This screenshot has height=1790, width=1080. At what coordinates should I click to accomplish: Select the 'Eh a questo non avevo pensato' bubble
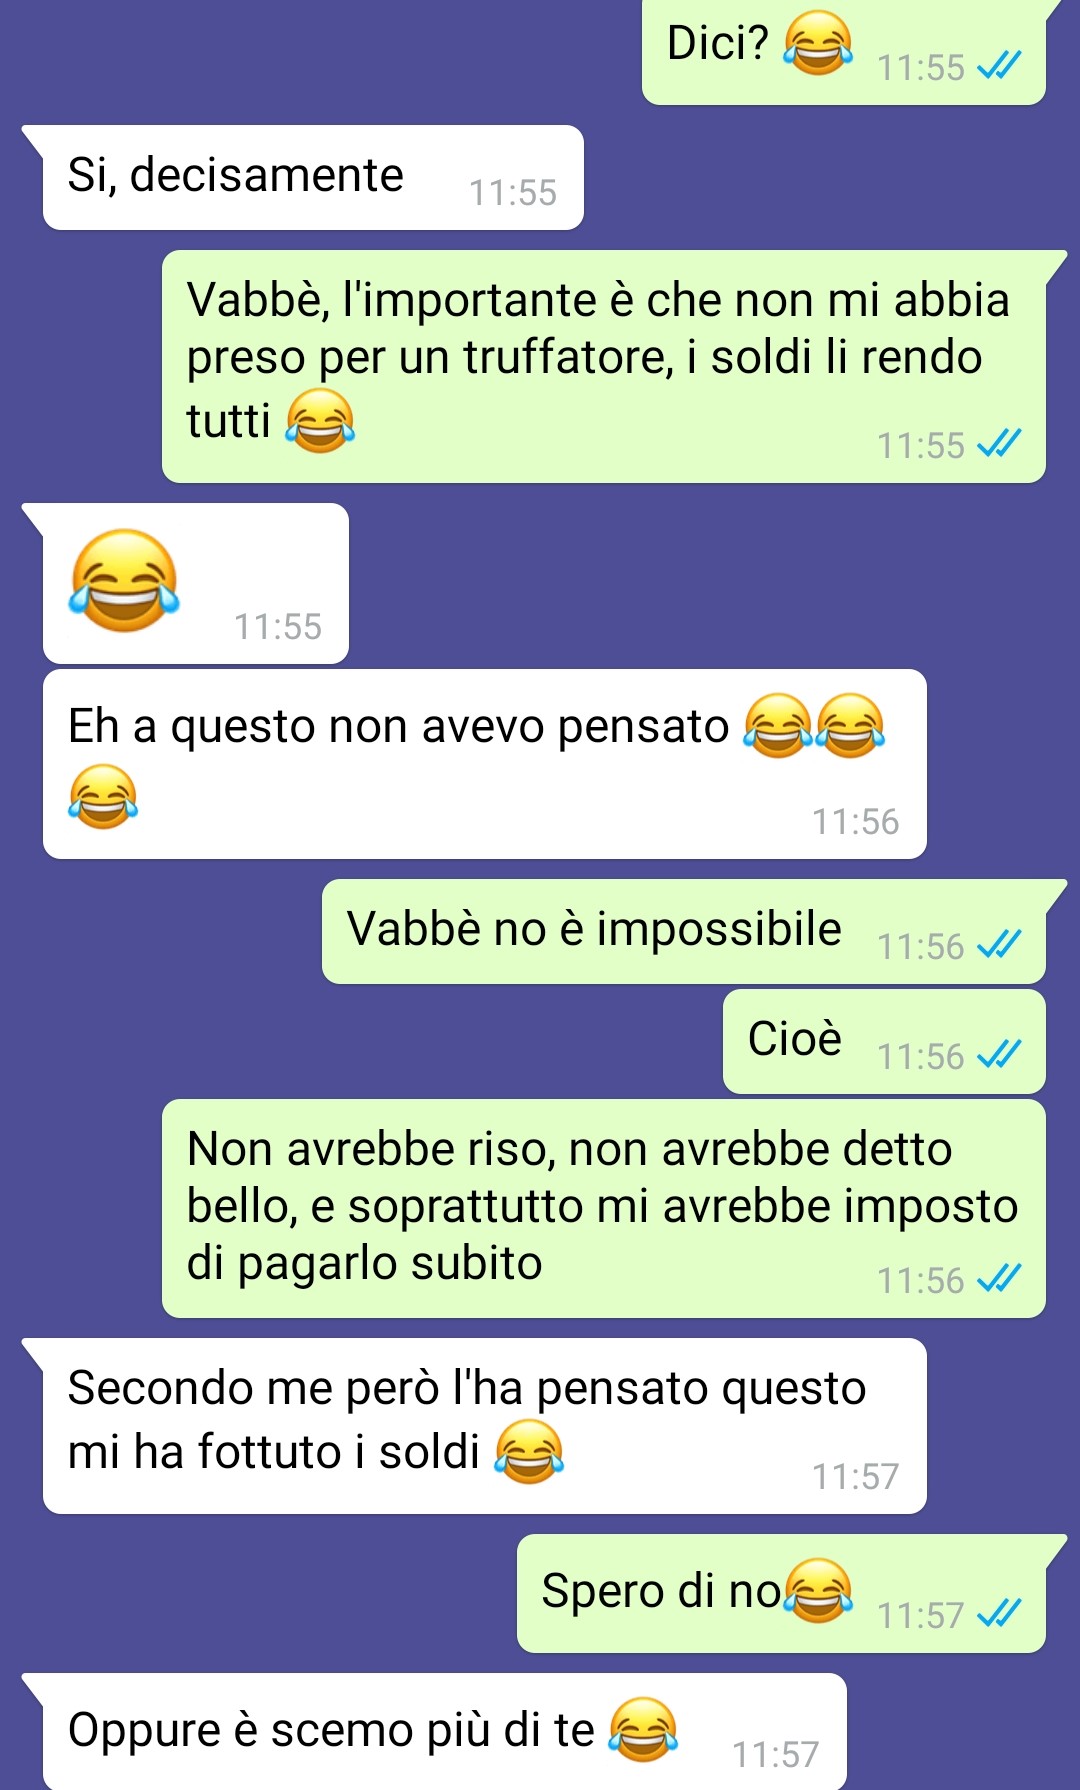485,764
